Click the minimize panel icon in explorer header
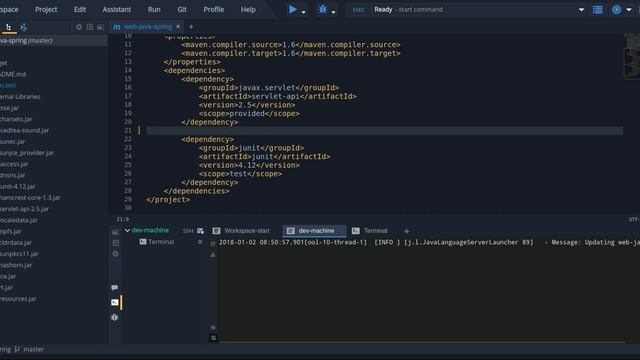 (100, 27)
